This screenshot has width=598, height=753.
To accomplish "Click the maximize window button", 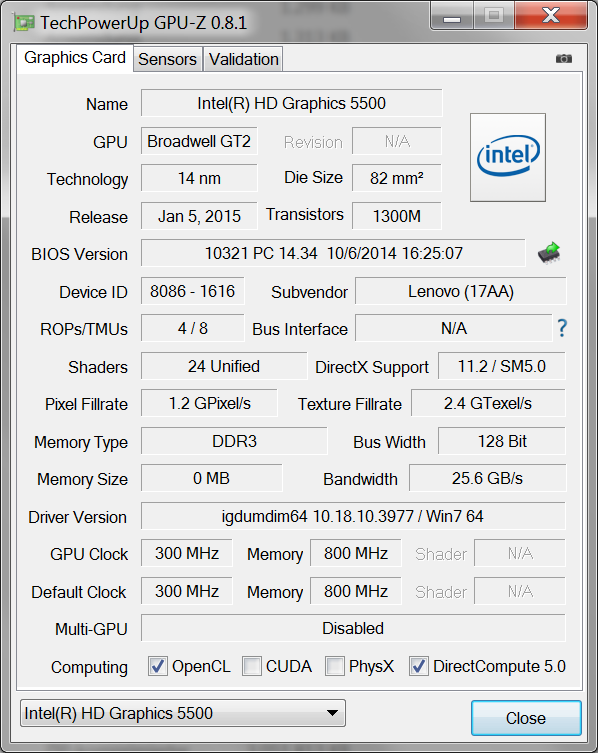I will [x=494, y=16].
